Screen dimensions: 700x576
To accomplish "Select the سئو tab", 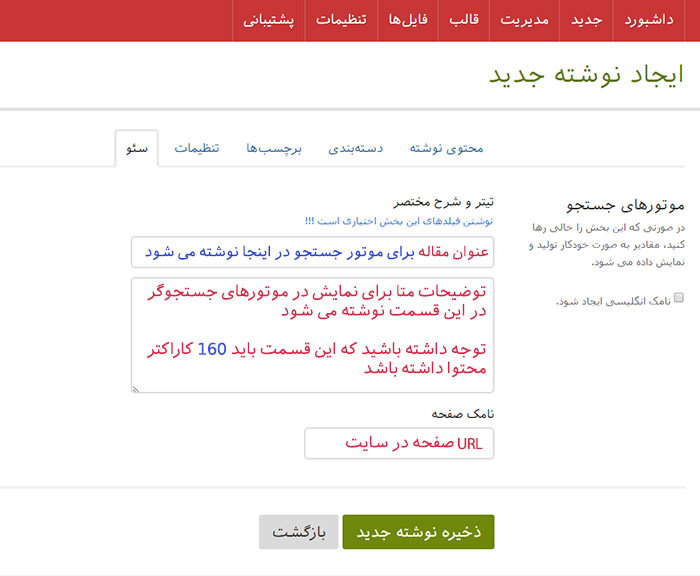I will (137, 148).
